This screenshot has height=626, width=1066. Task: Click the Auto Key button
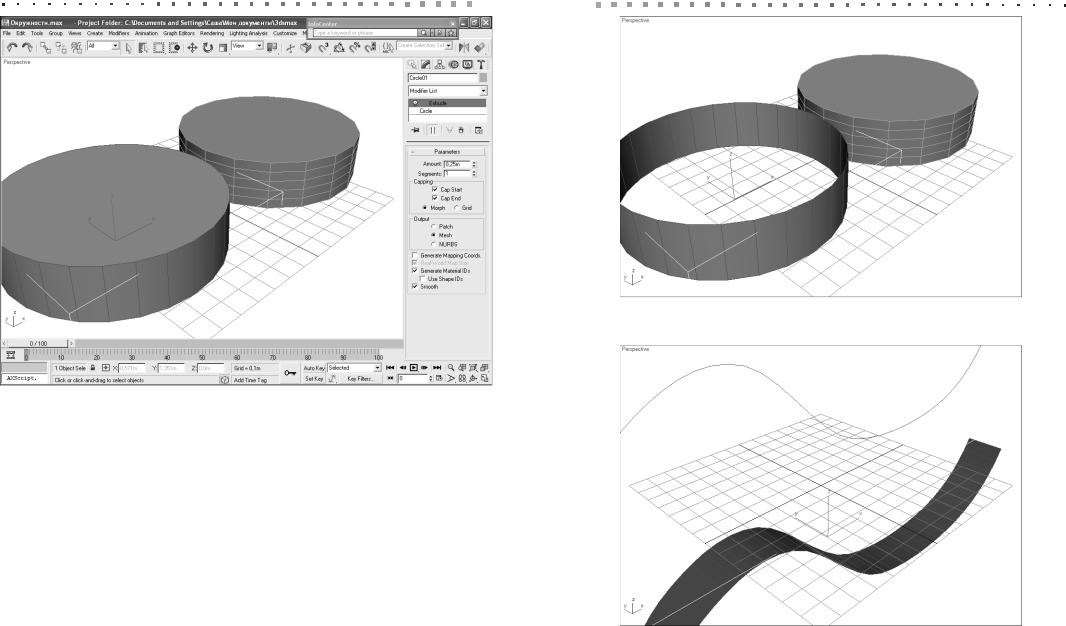pyautogui.click(x=314, y=368)
